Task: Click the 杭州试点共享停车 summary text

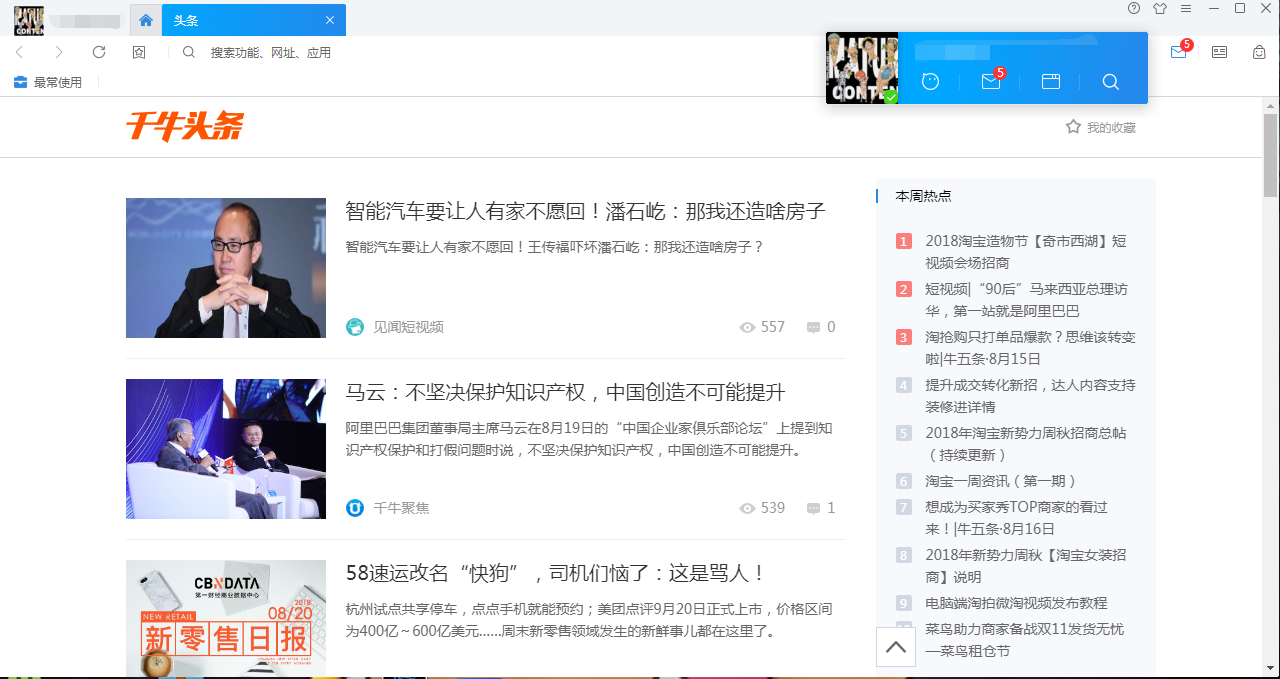Action: [589, 620]
